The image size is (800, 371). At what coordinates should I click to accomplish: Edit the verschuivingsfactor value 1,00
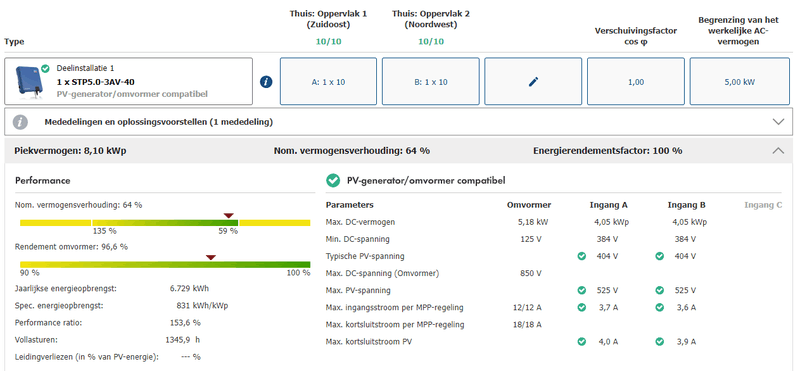click(x=636, y=81)
